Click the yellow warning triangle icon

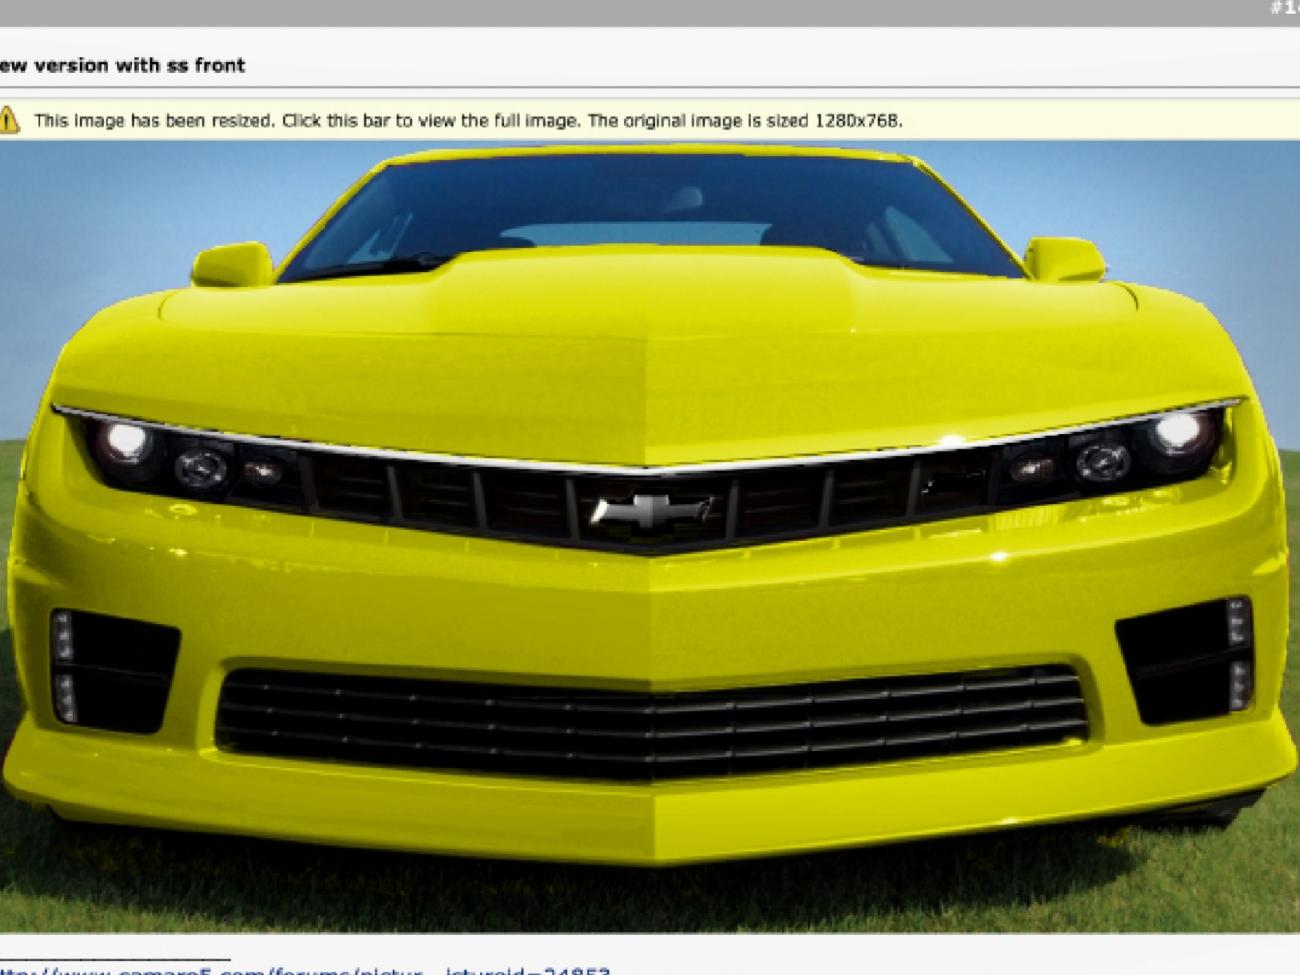pos(9,120)
